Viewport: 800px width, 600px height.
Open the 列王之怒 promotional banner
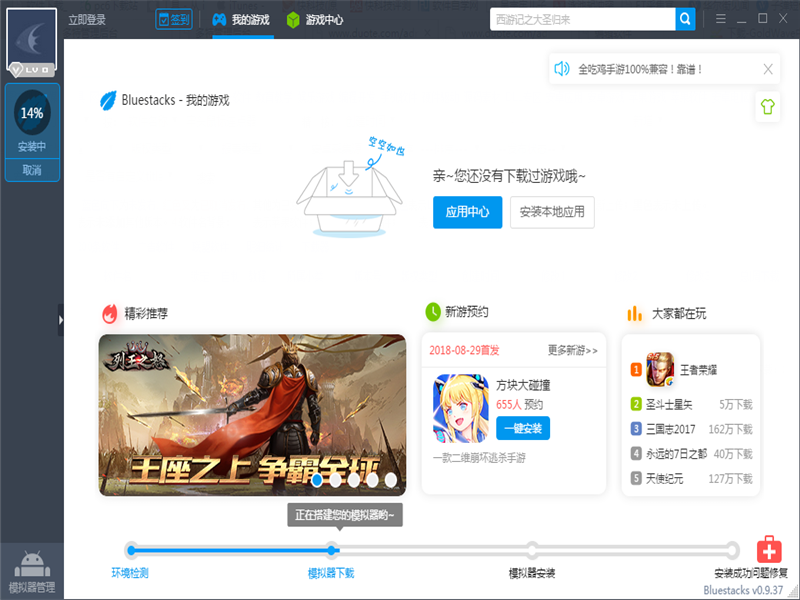(x=252, y=415)
